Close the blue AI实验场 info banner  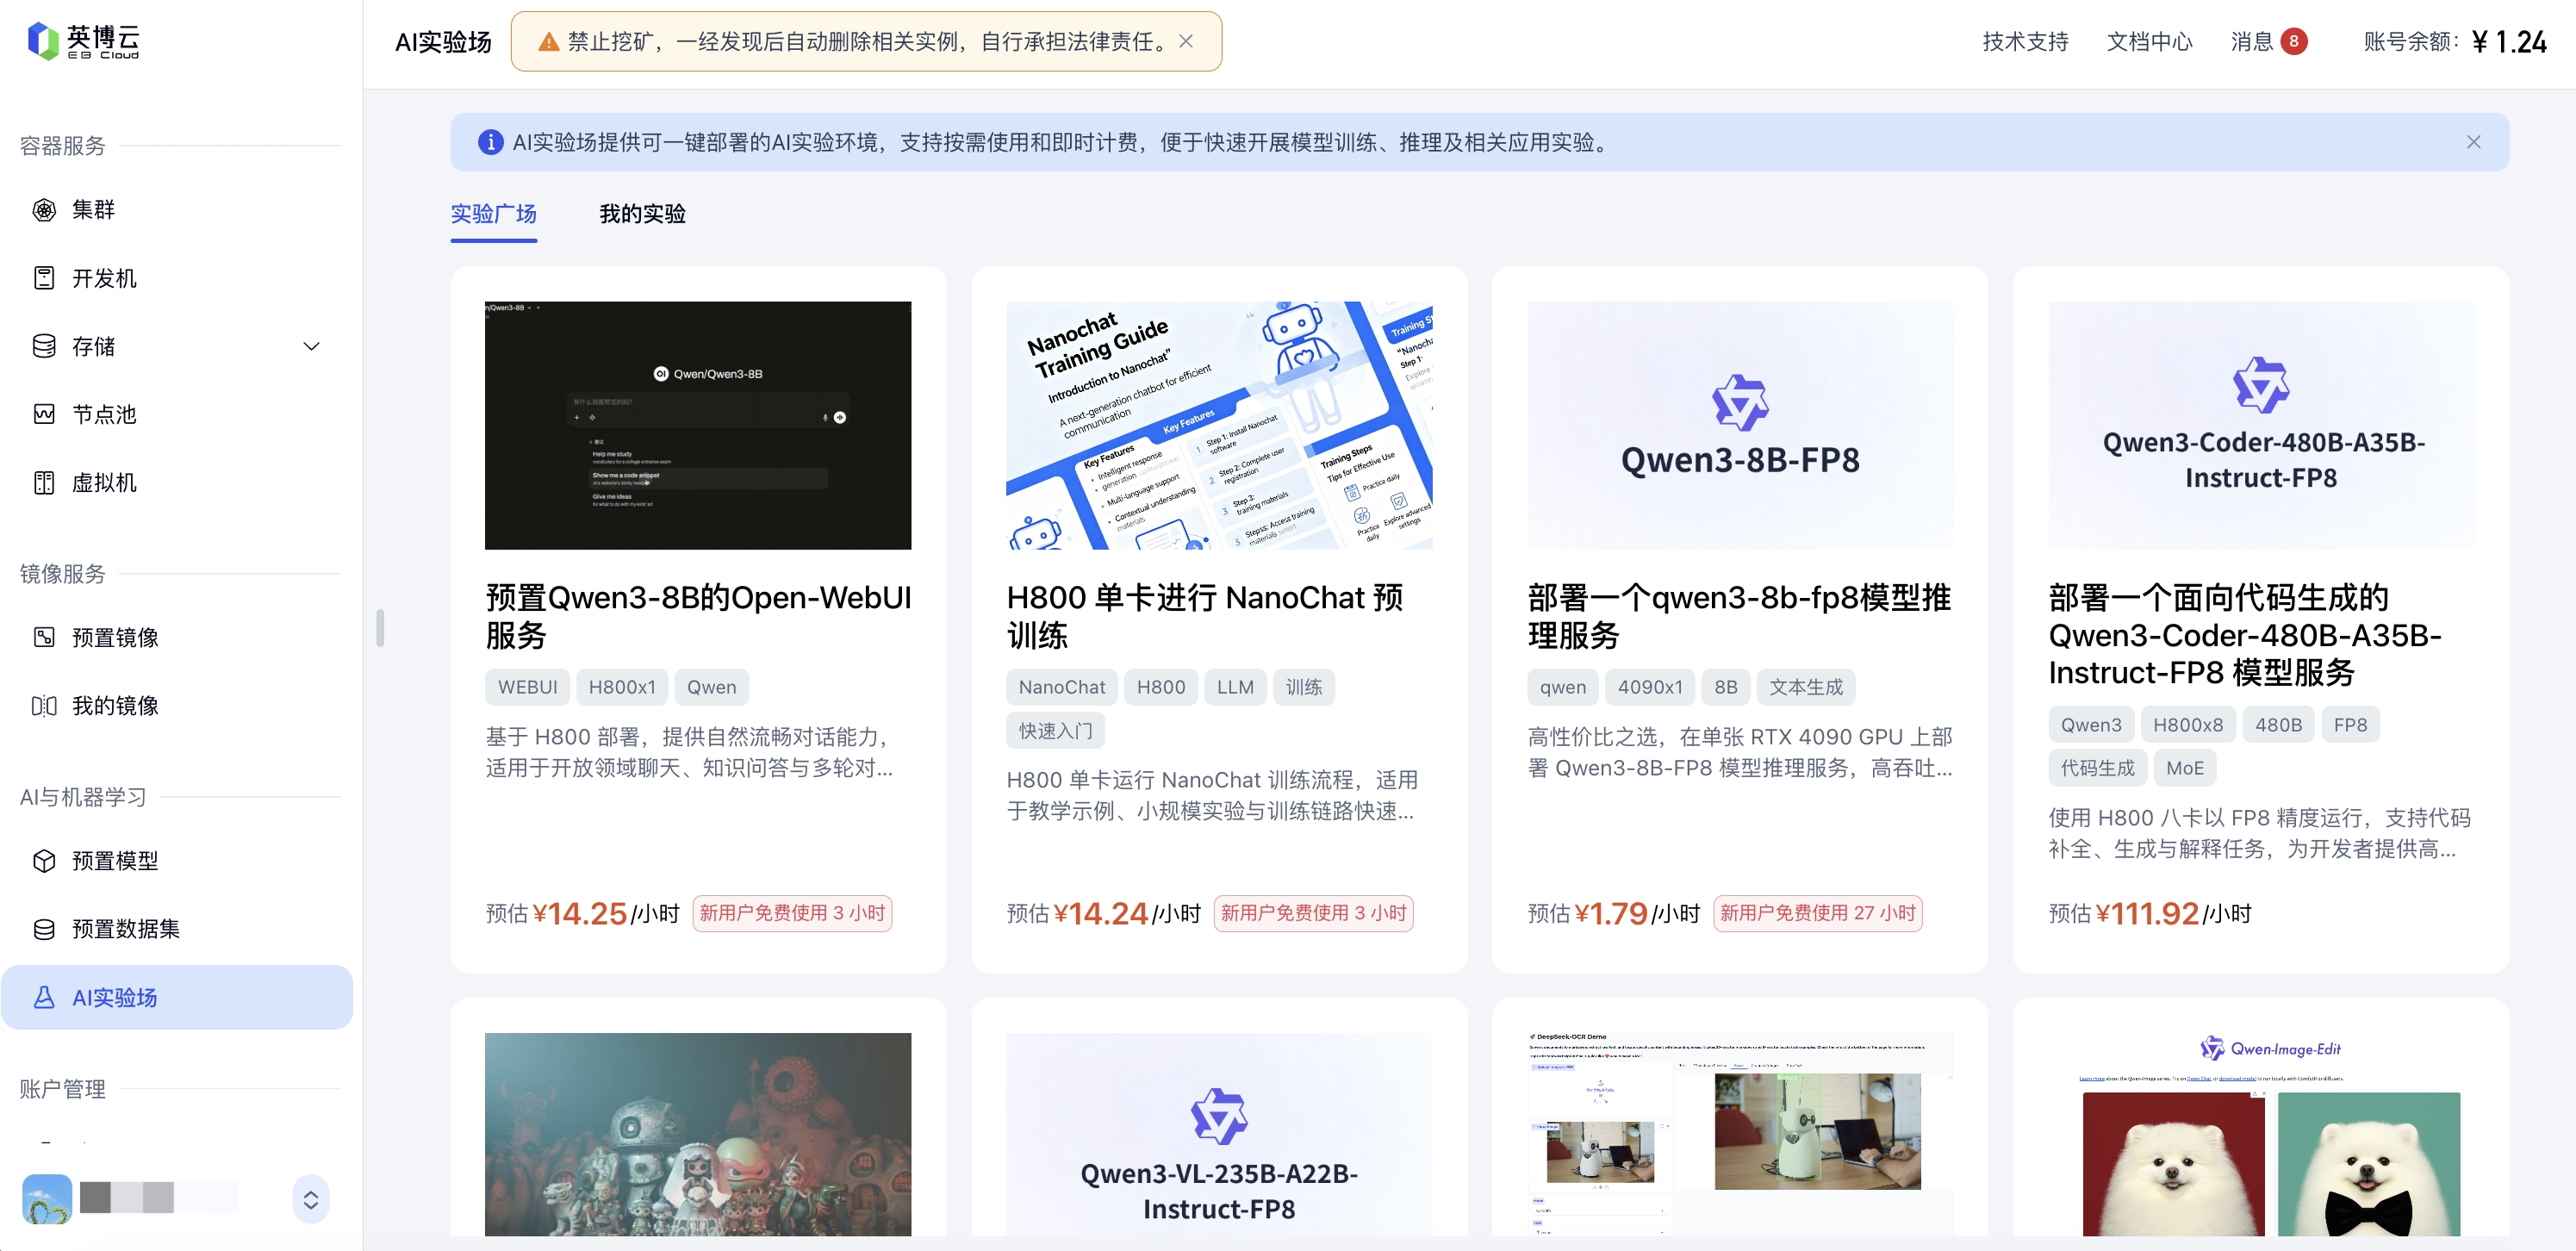click(2473, 142)
